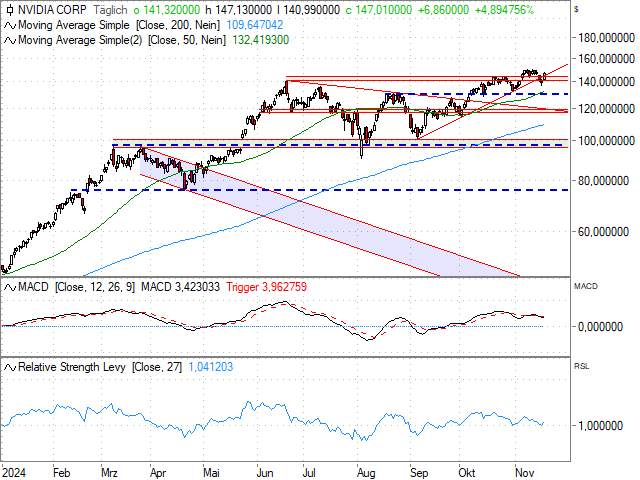The image size is (640, 480).
Task: Click the Sep time axis label
Action: click(419, 473)
